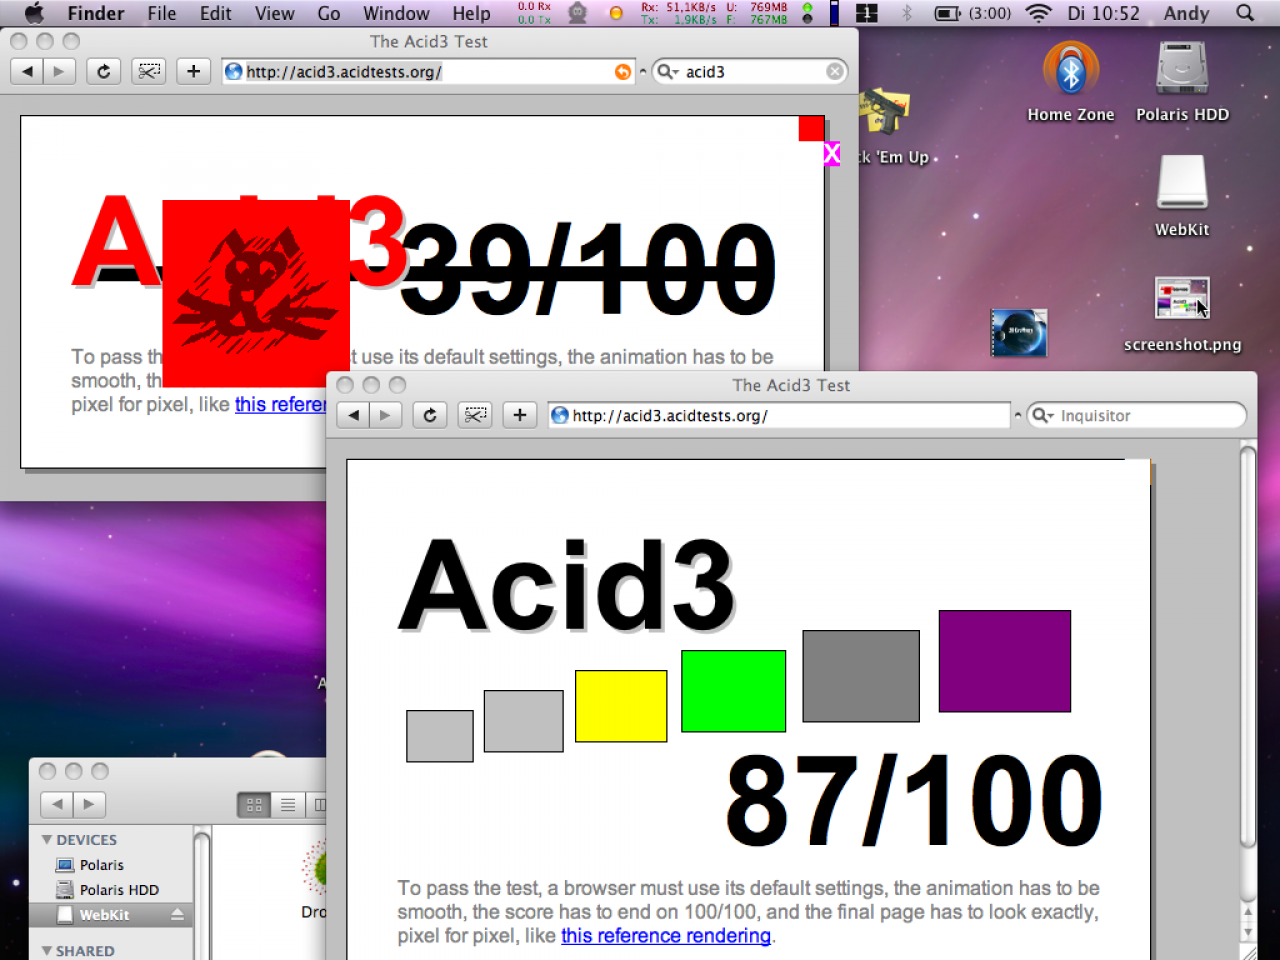Click orange reload indicator in rear address bar
Viewport: 1280px width, 960px height.
(x=622, y=71)
